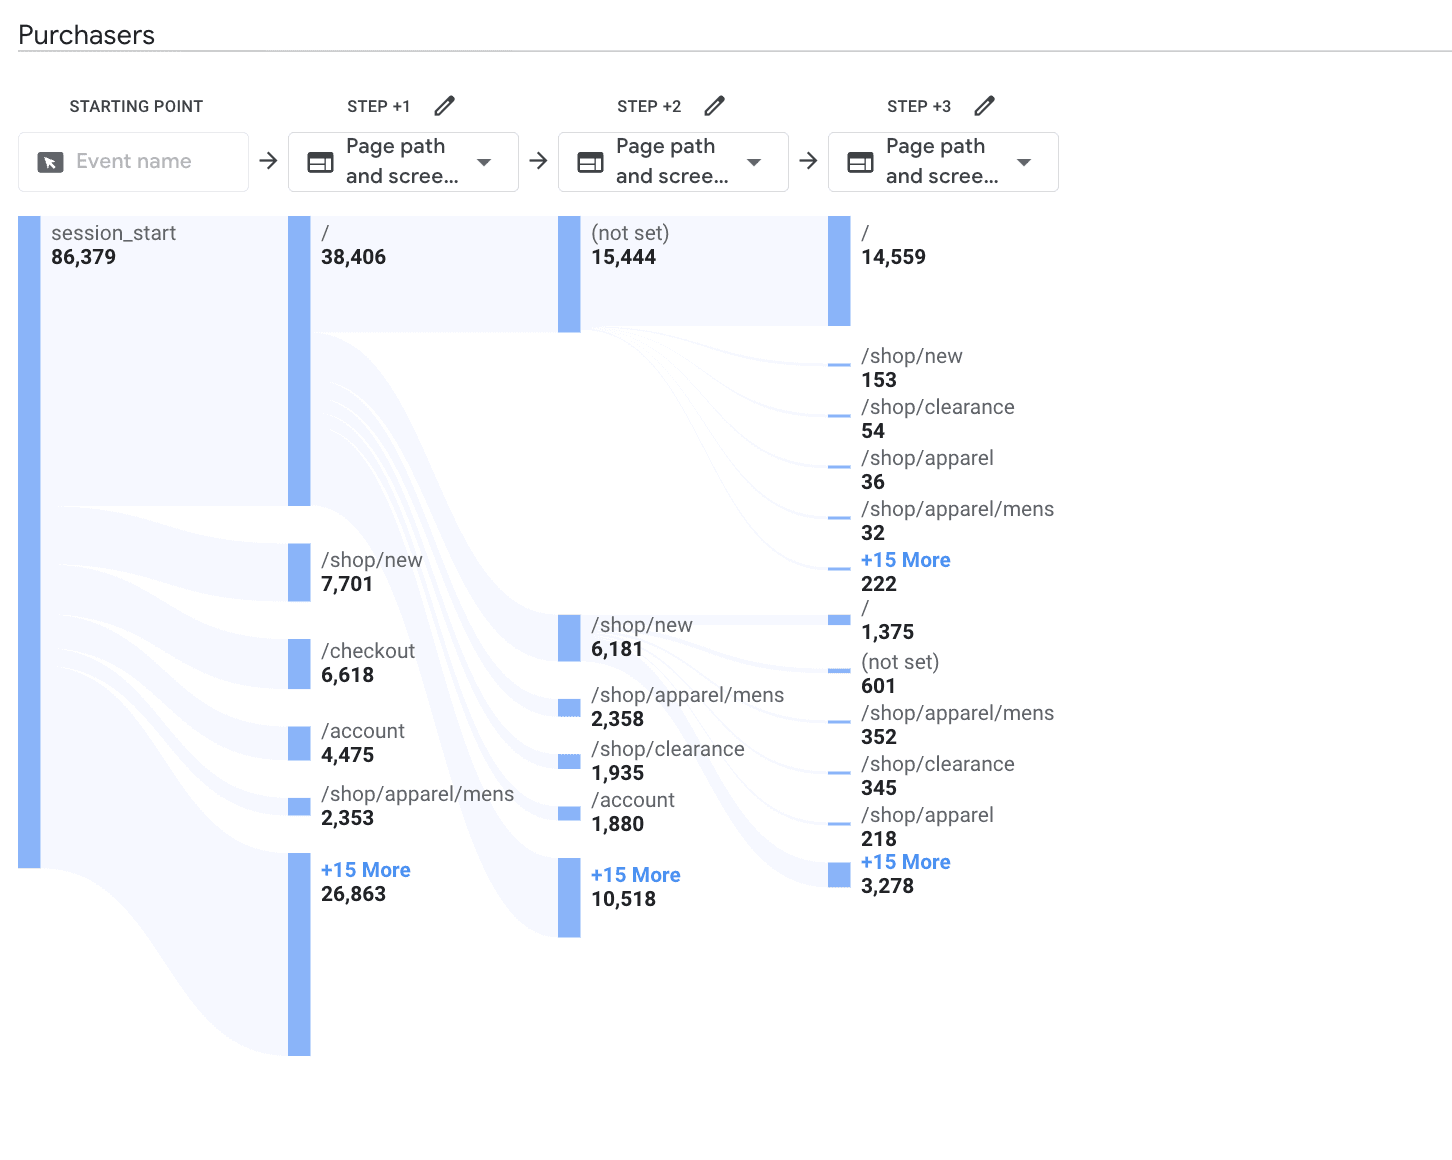Click the pencil edit icon for Step +1
The width and height of the screenshot is (1452, 1160).
coord(445,106)
